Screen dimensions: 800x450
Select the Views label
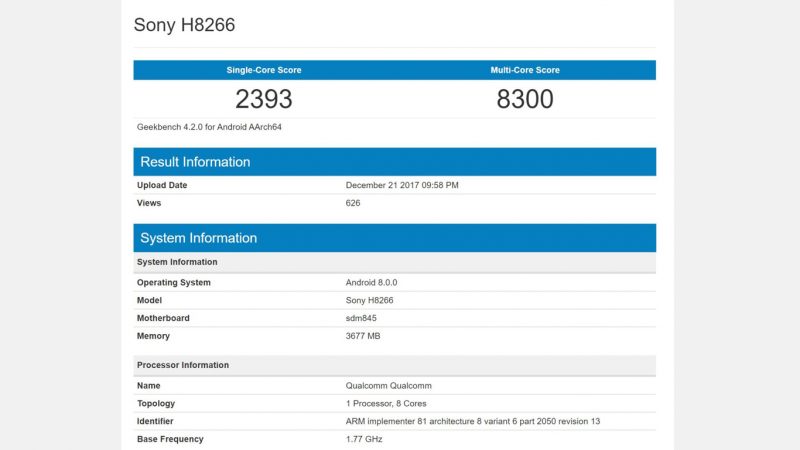click(x=149, y=203)
